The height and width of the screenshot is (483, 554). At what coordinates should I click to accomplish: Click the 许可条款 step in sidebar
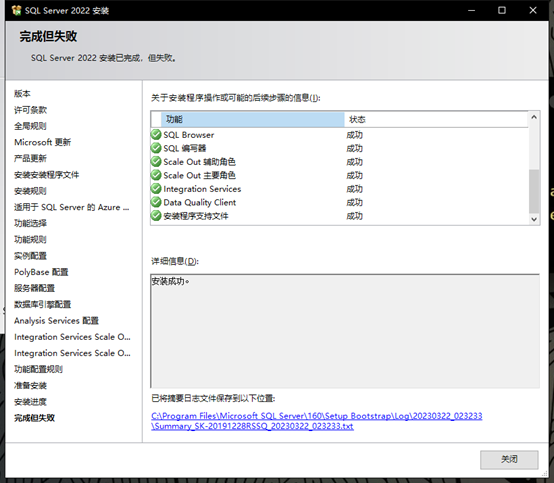(x=30, y=110)
